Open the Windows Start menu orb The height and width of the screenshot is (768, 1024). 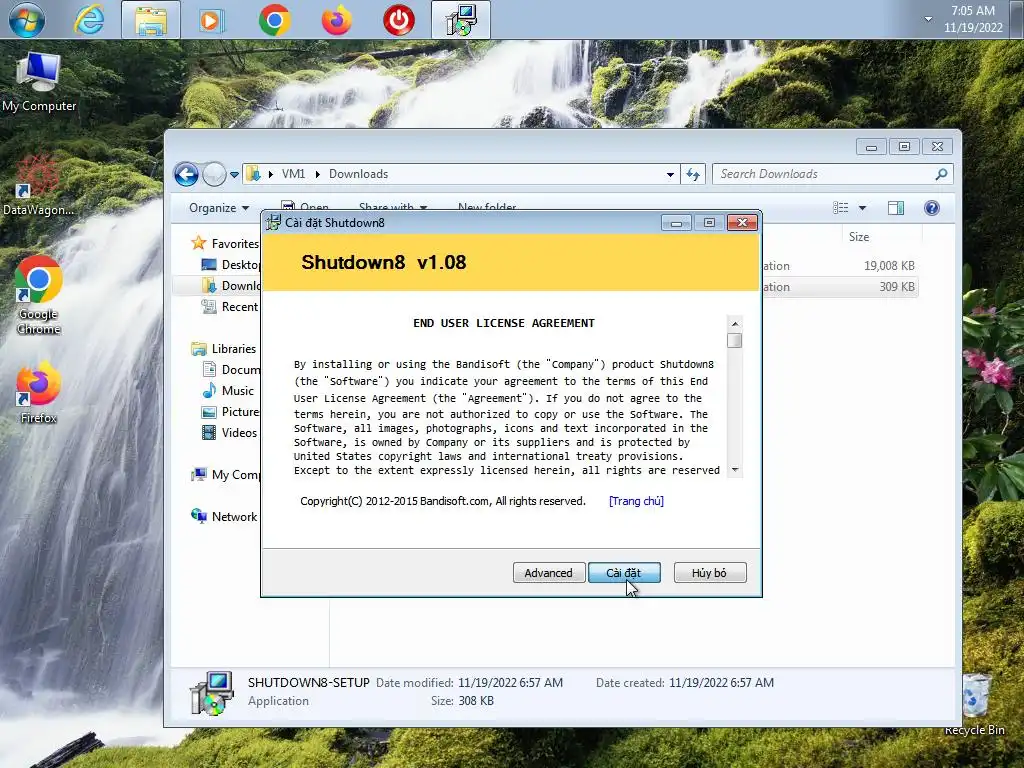coord(27,19)
